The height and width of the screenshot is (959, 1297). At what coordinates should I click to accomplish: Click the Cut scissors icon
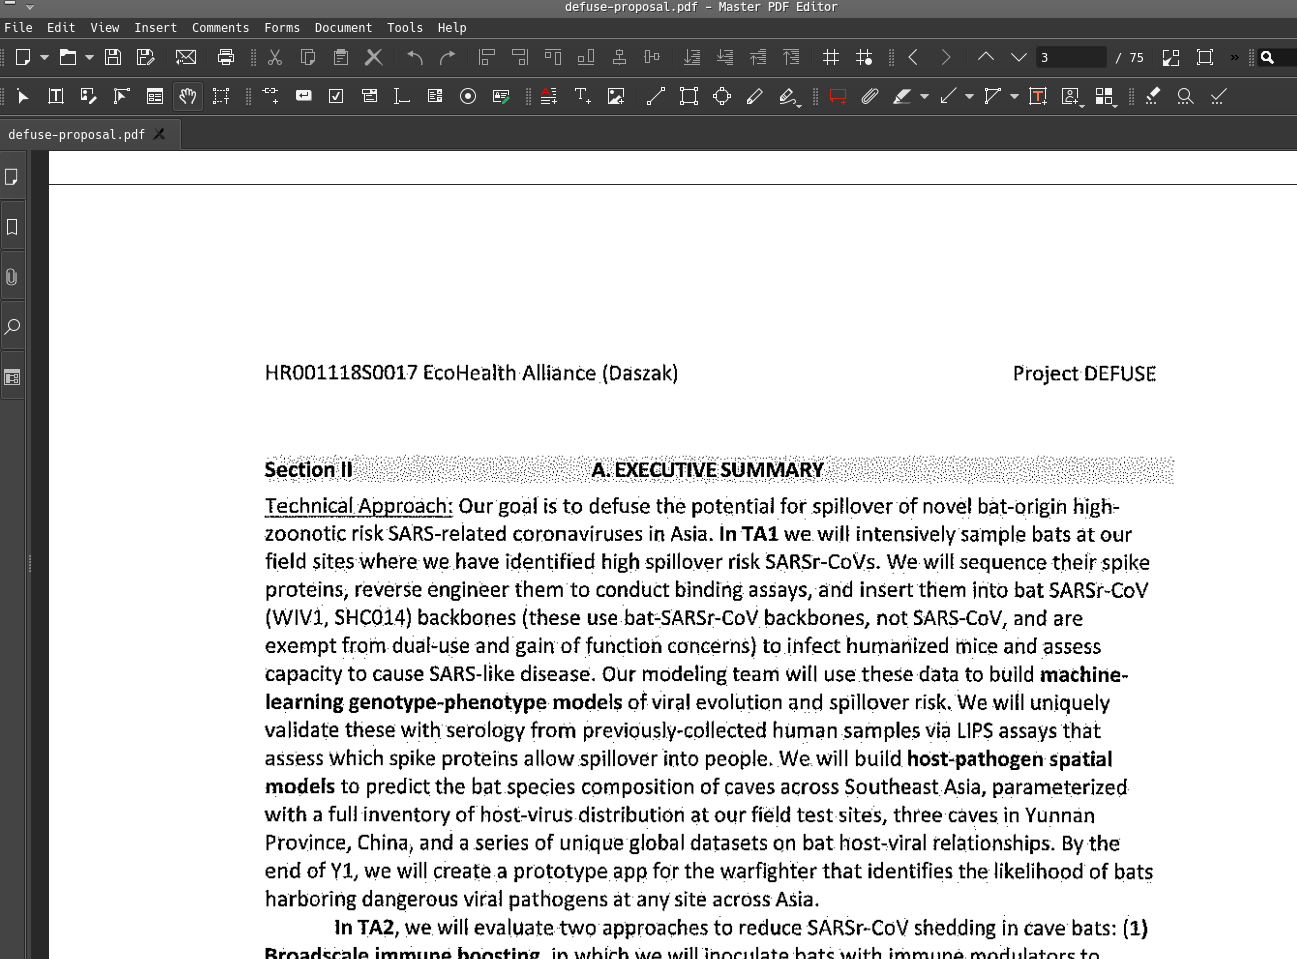pyautogui.click(x=275, y=57)
